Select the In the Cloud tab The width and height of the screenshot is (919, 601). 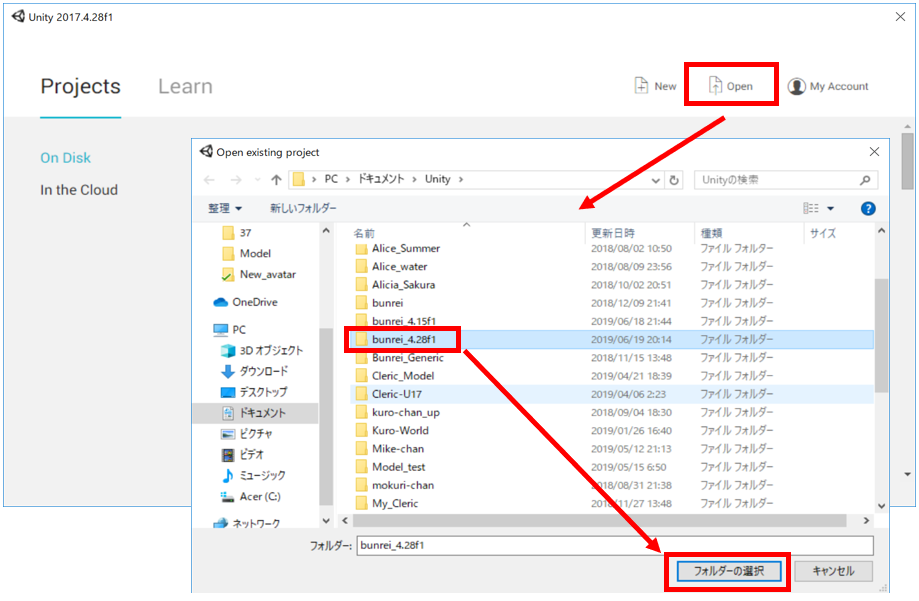79,190
